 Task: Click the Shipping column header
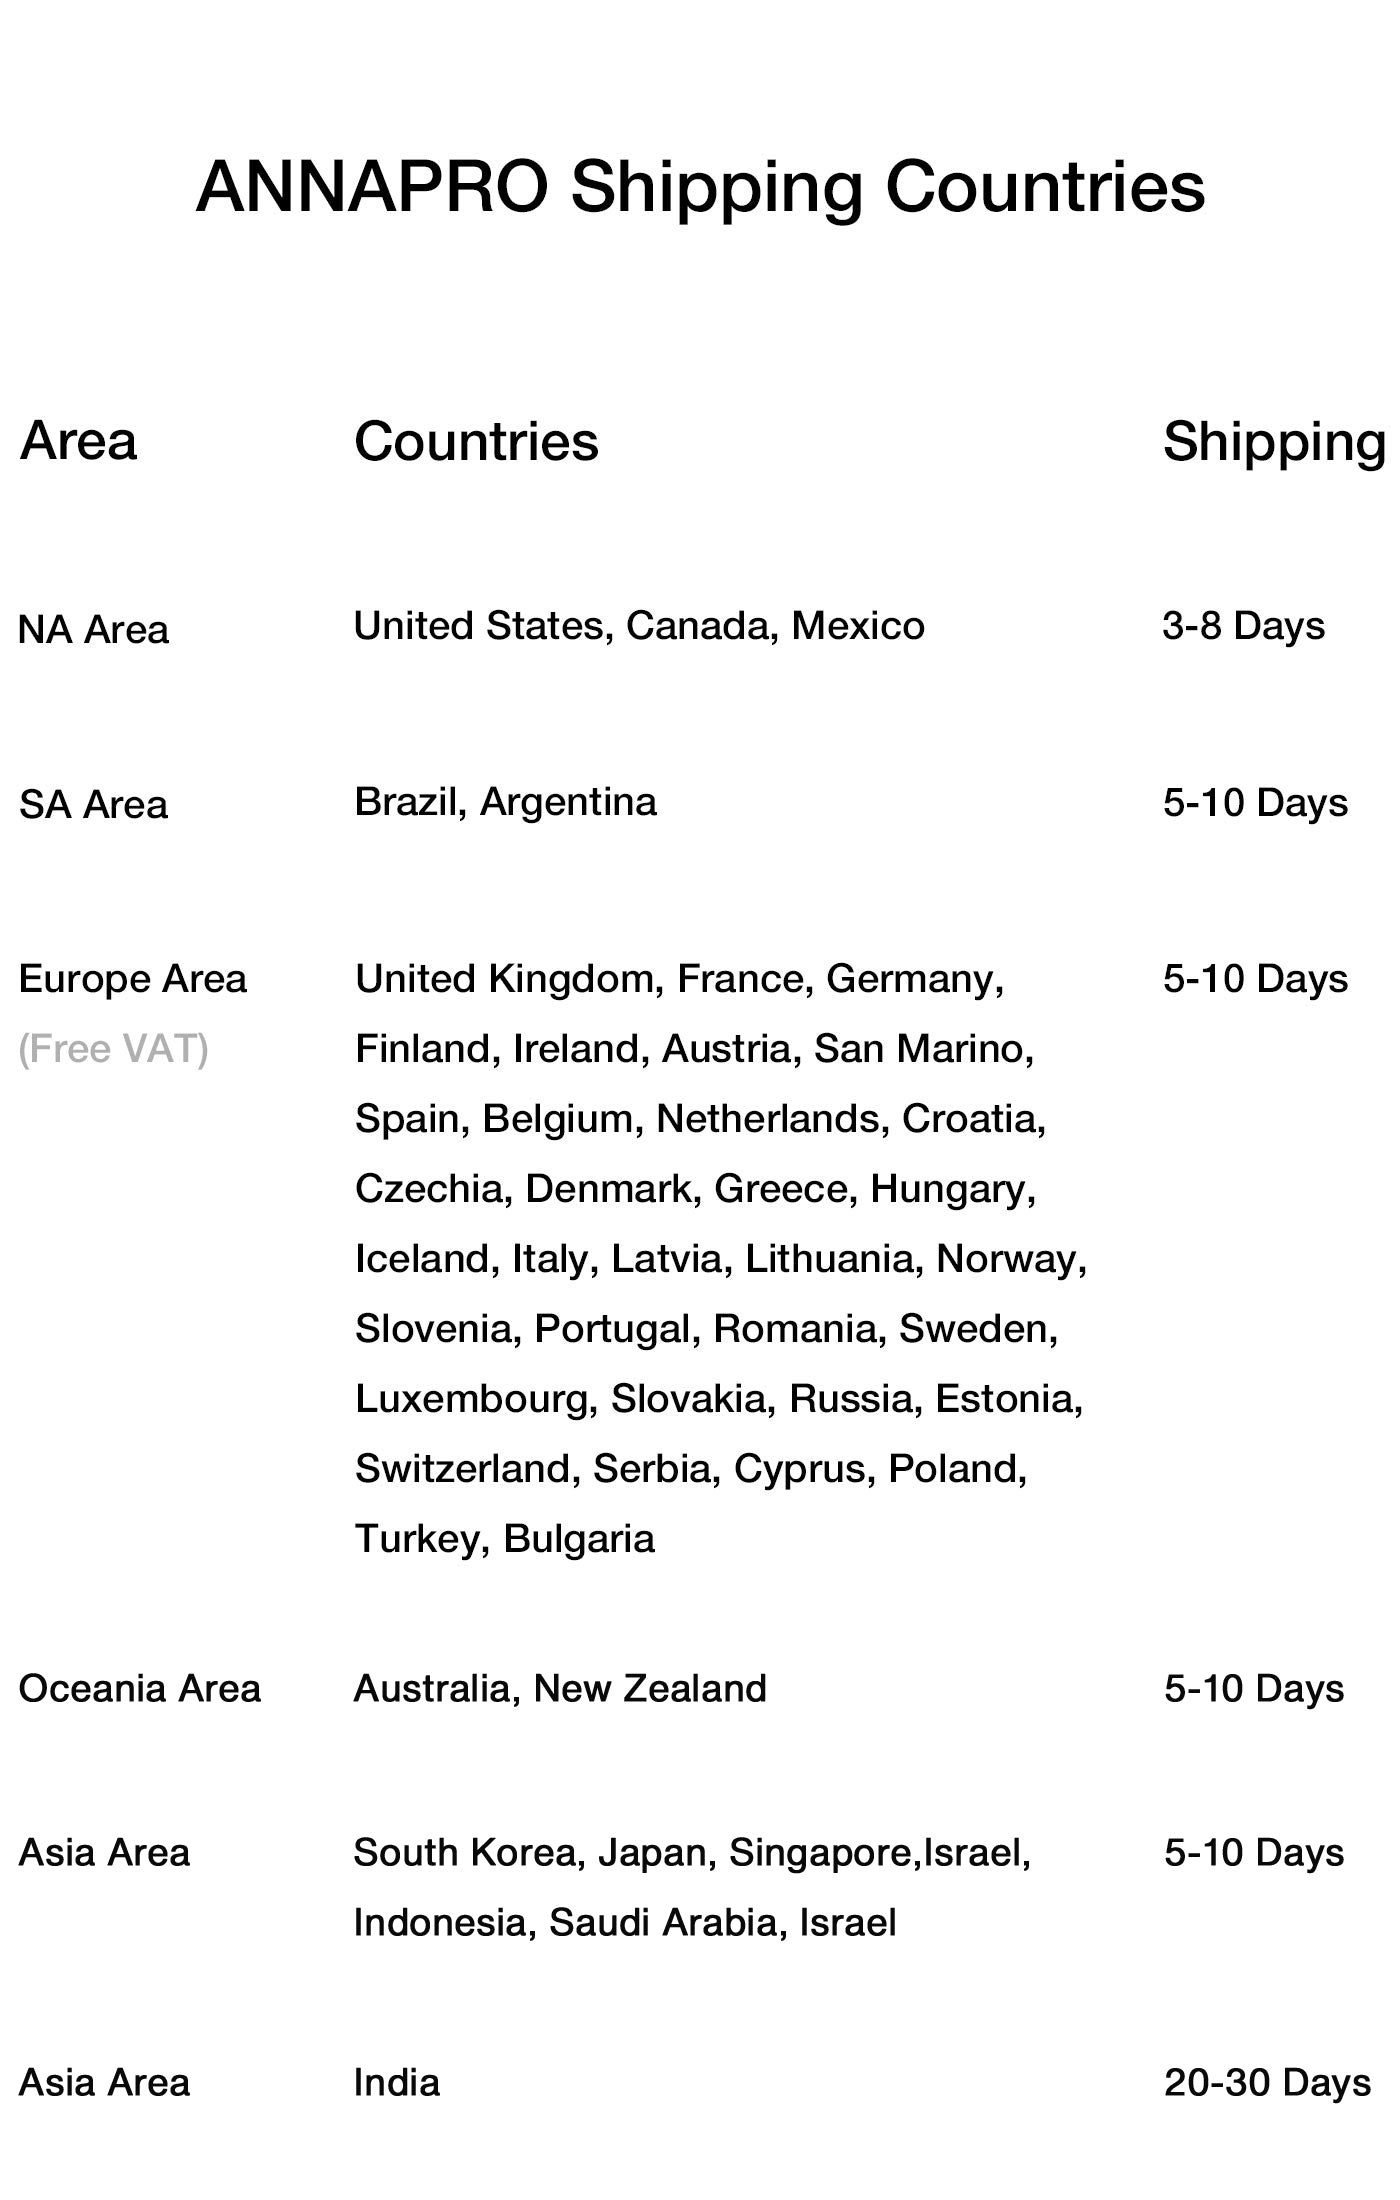[x=1274, y=441]
